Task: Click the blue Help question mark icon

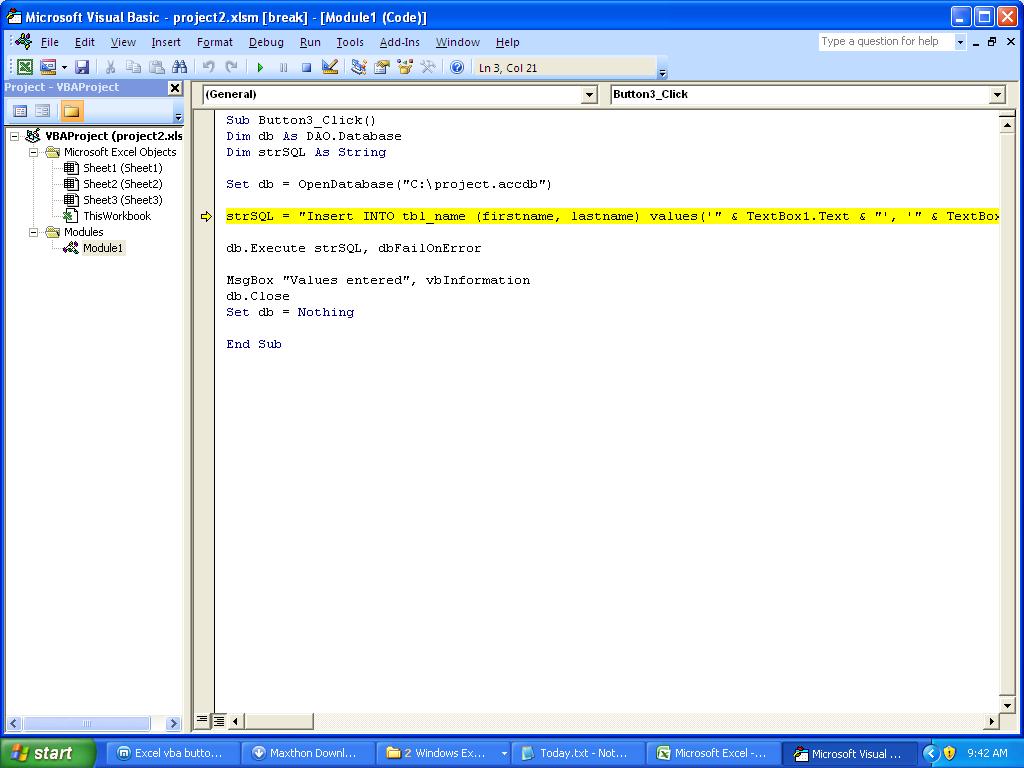Action: point(457,67)
